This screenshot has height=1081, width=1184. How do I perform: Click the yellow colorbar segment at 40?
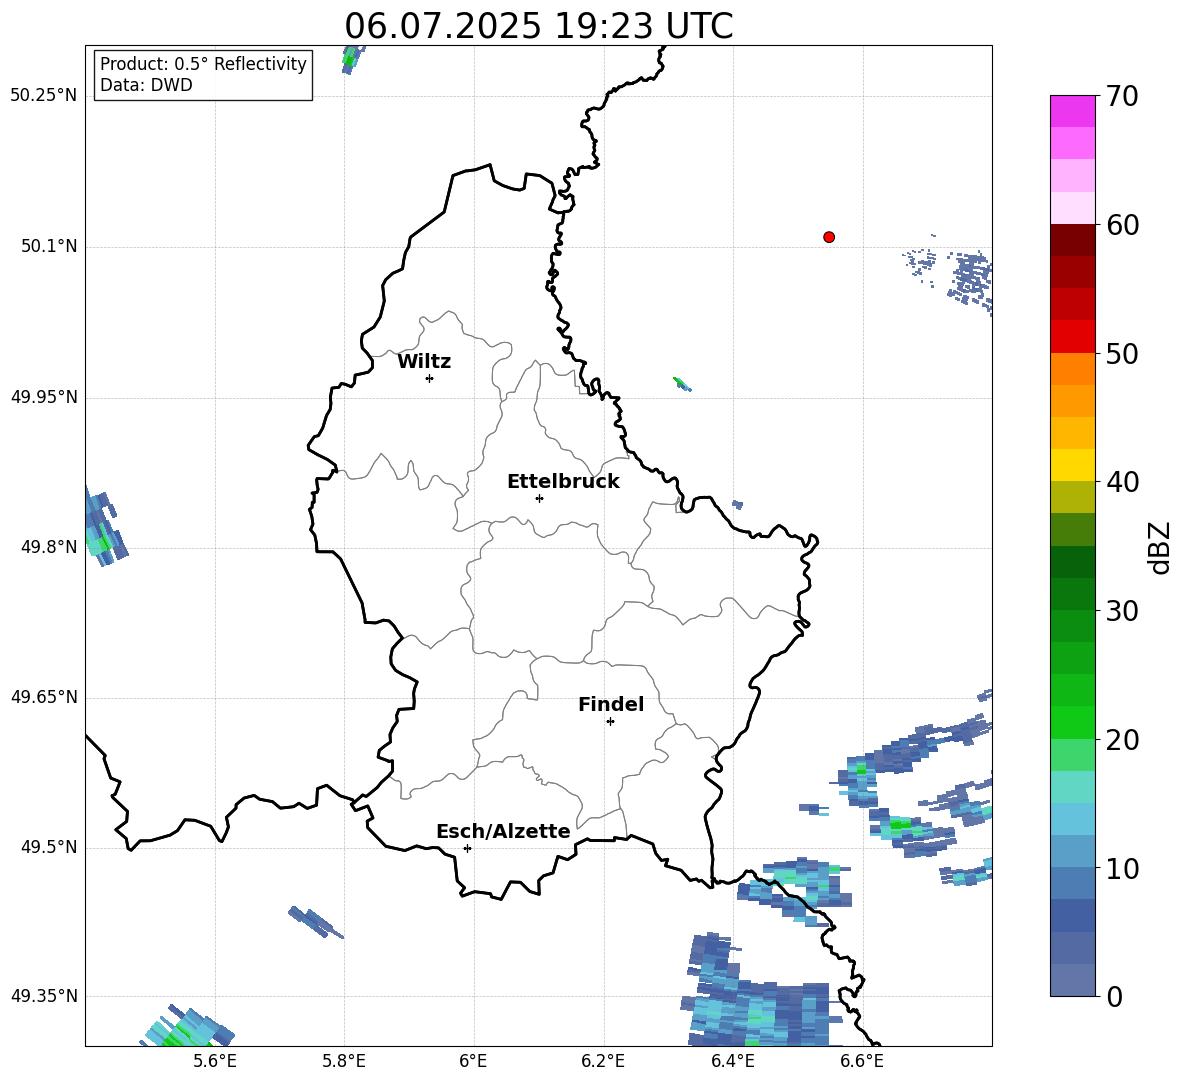click(1072, 465)
